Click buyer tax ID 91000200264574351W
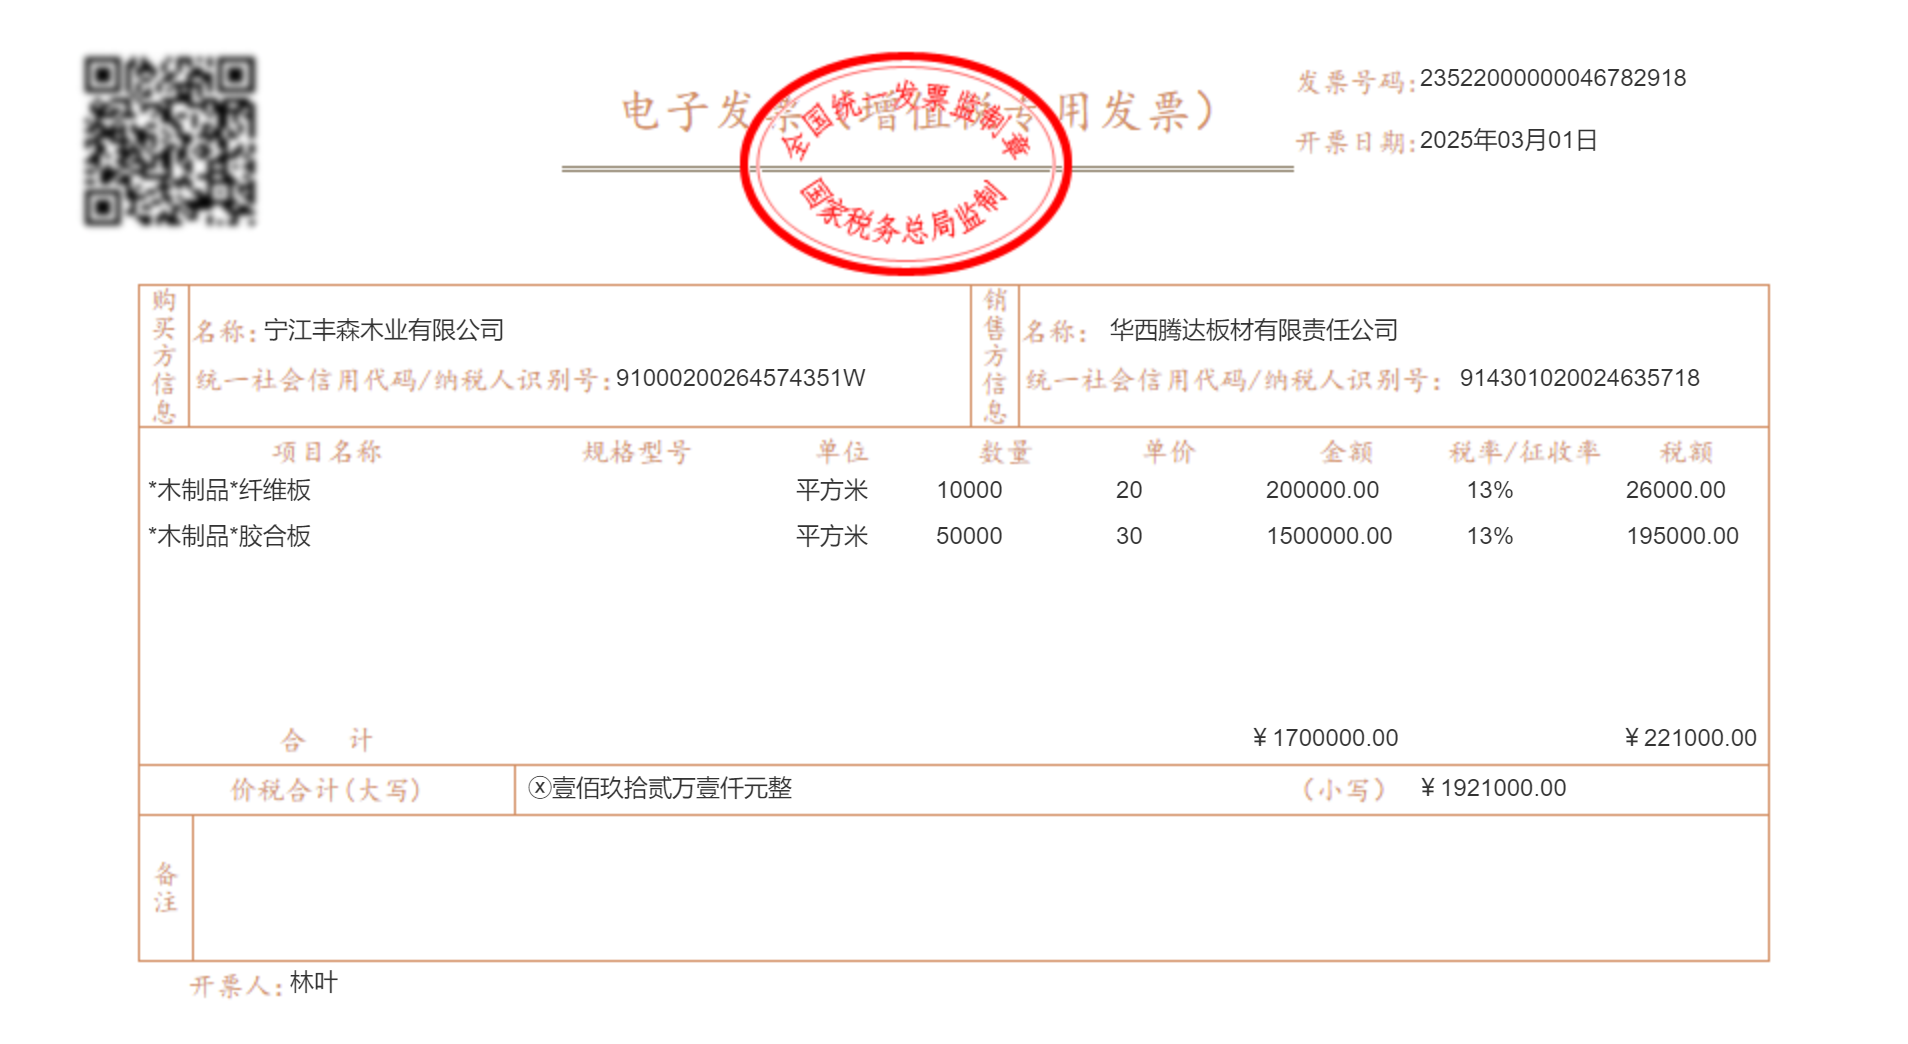1908x1044 pixels. pyautogui.click(x=740, y=378)
